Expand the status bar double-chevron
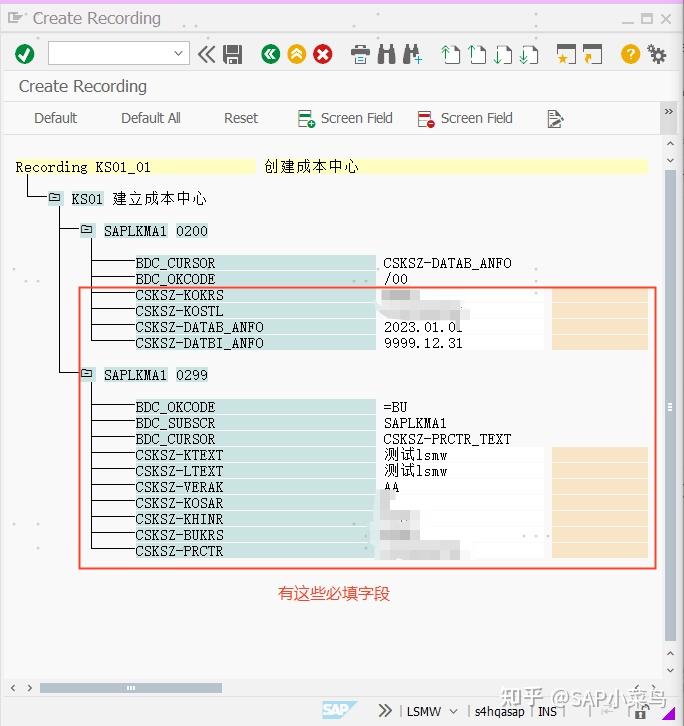This screenshot has width=684, height=726. (385, 711)
